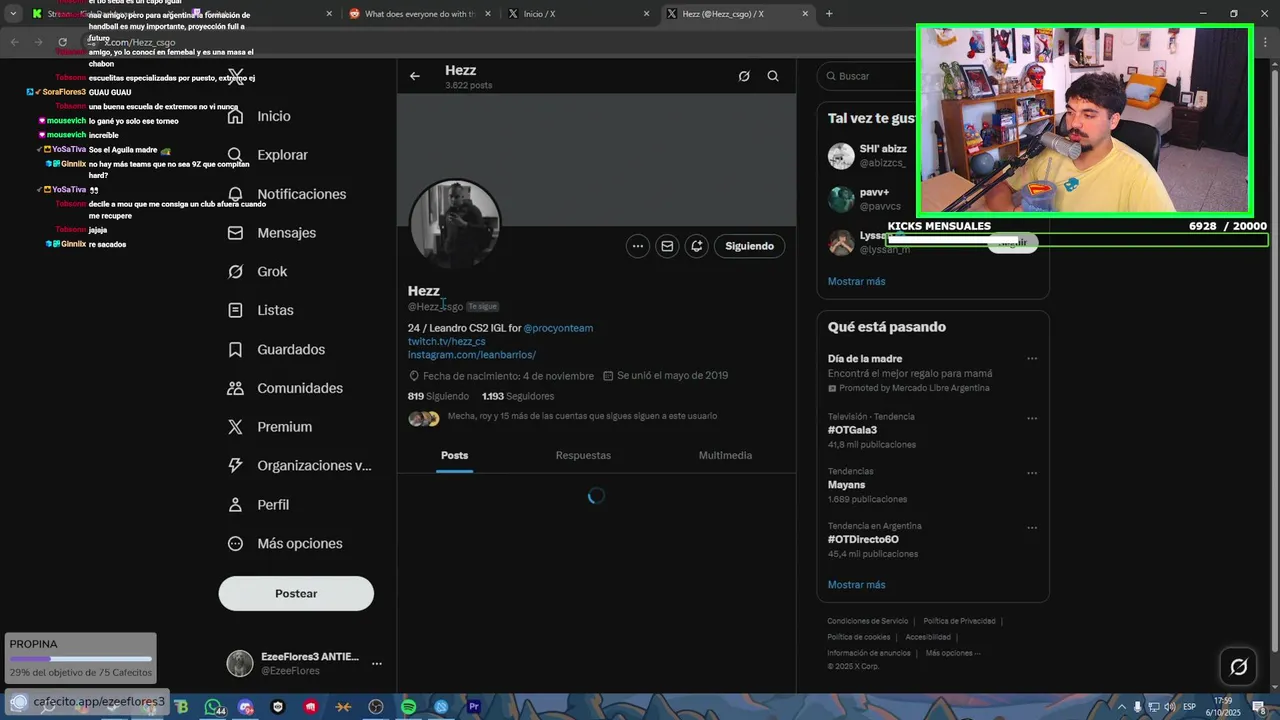
Task: Open account switcher ellipsis for EzeeFlores
Action: click(377, 664)
